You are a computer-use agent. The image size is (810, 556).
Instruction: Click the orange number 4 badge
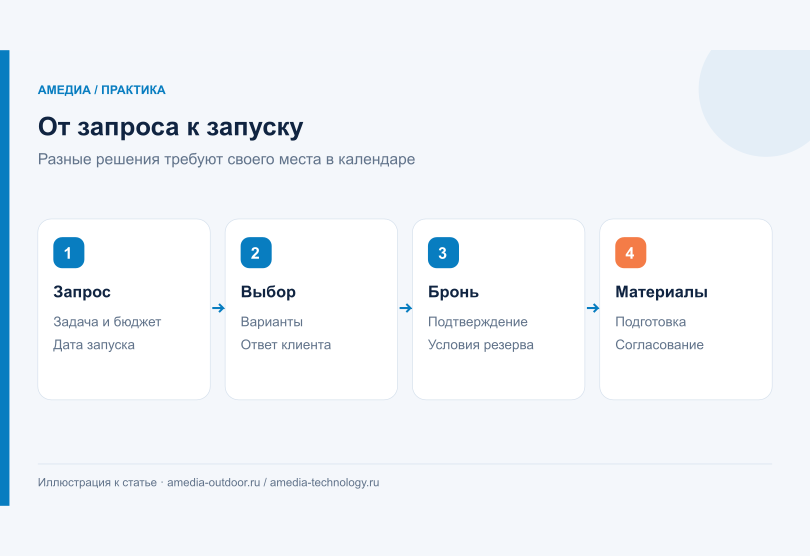[631, 253]
